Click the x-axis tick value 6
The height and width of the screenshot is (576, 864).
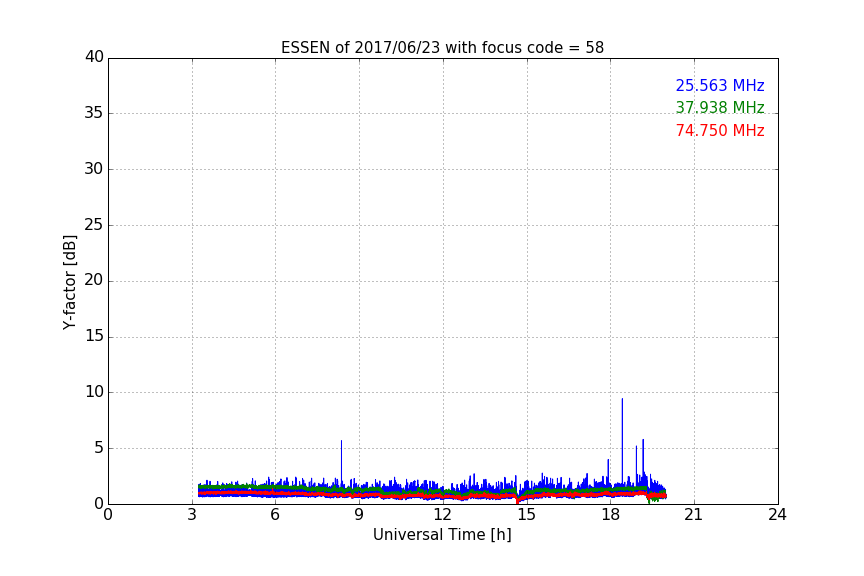(x=275, y=515)
